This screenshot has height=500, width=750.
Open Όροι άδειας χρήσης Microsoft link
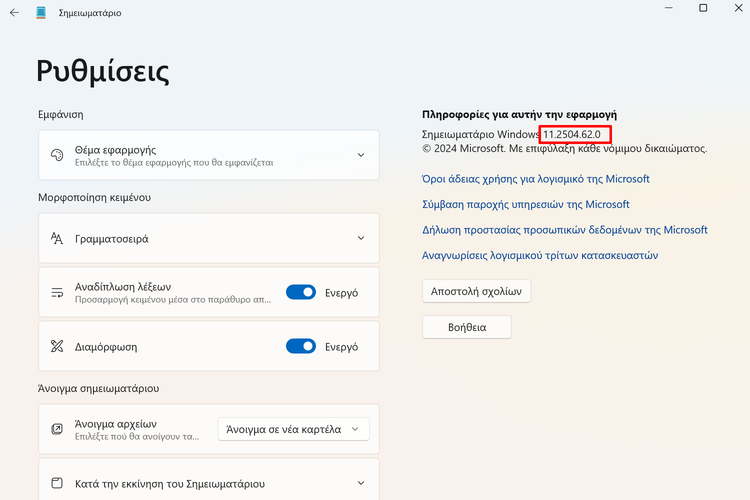pos(536,179)
